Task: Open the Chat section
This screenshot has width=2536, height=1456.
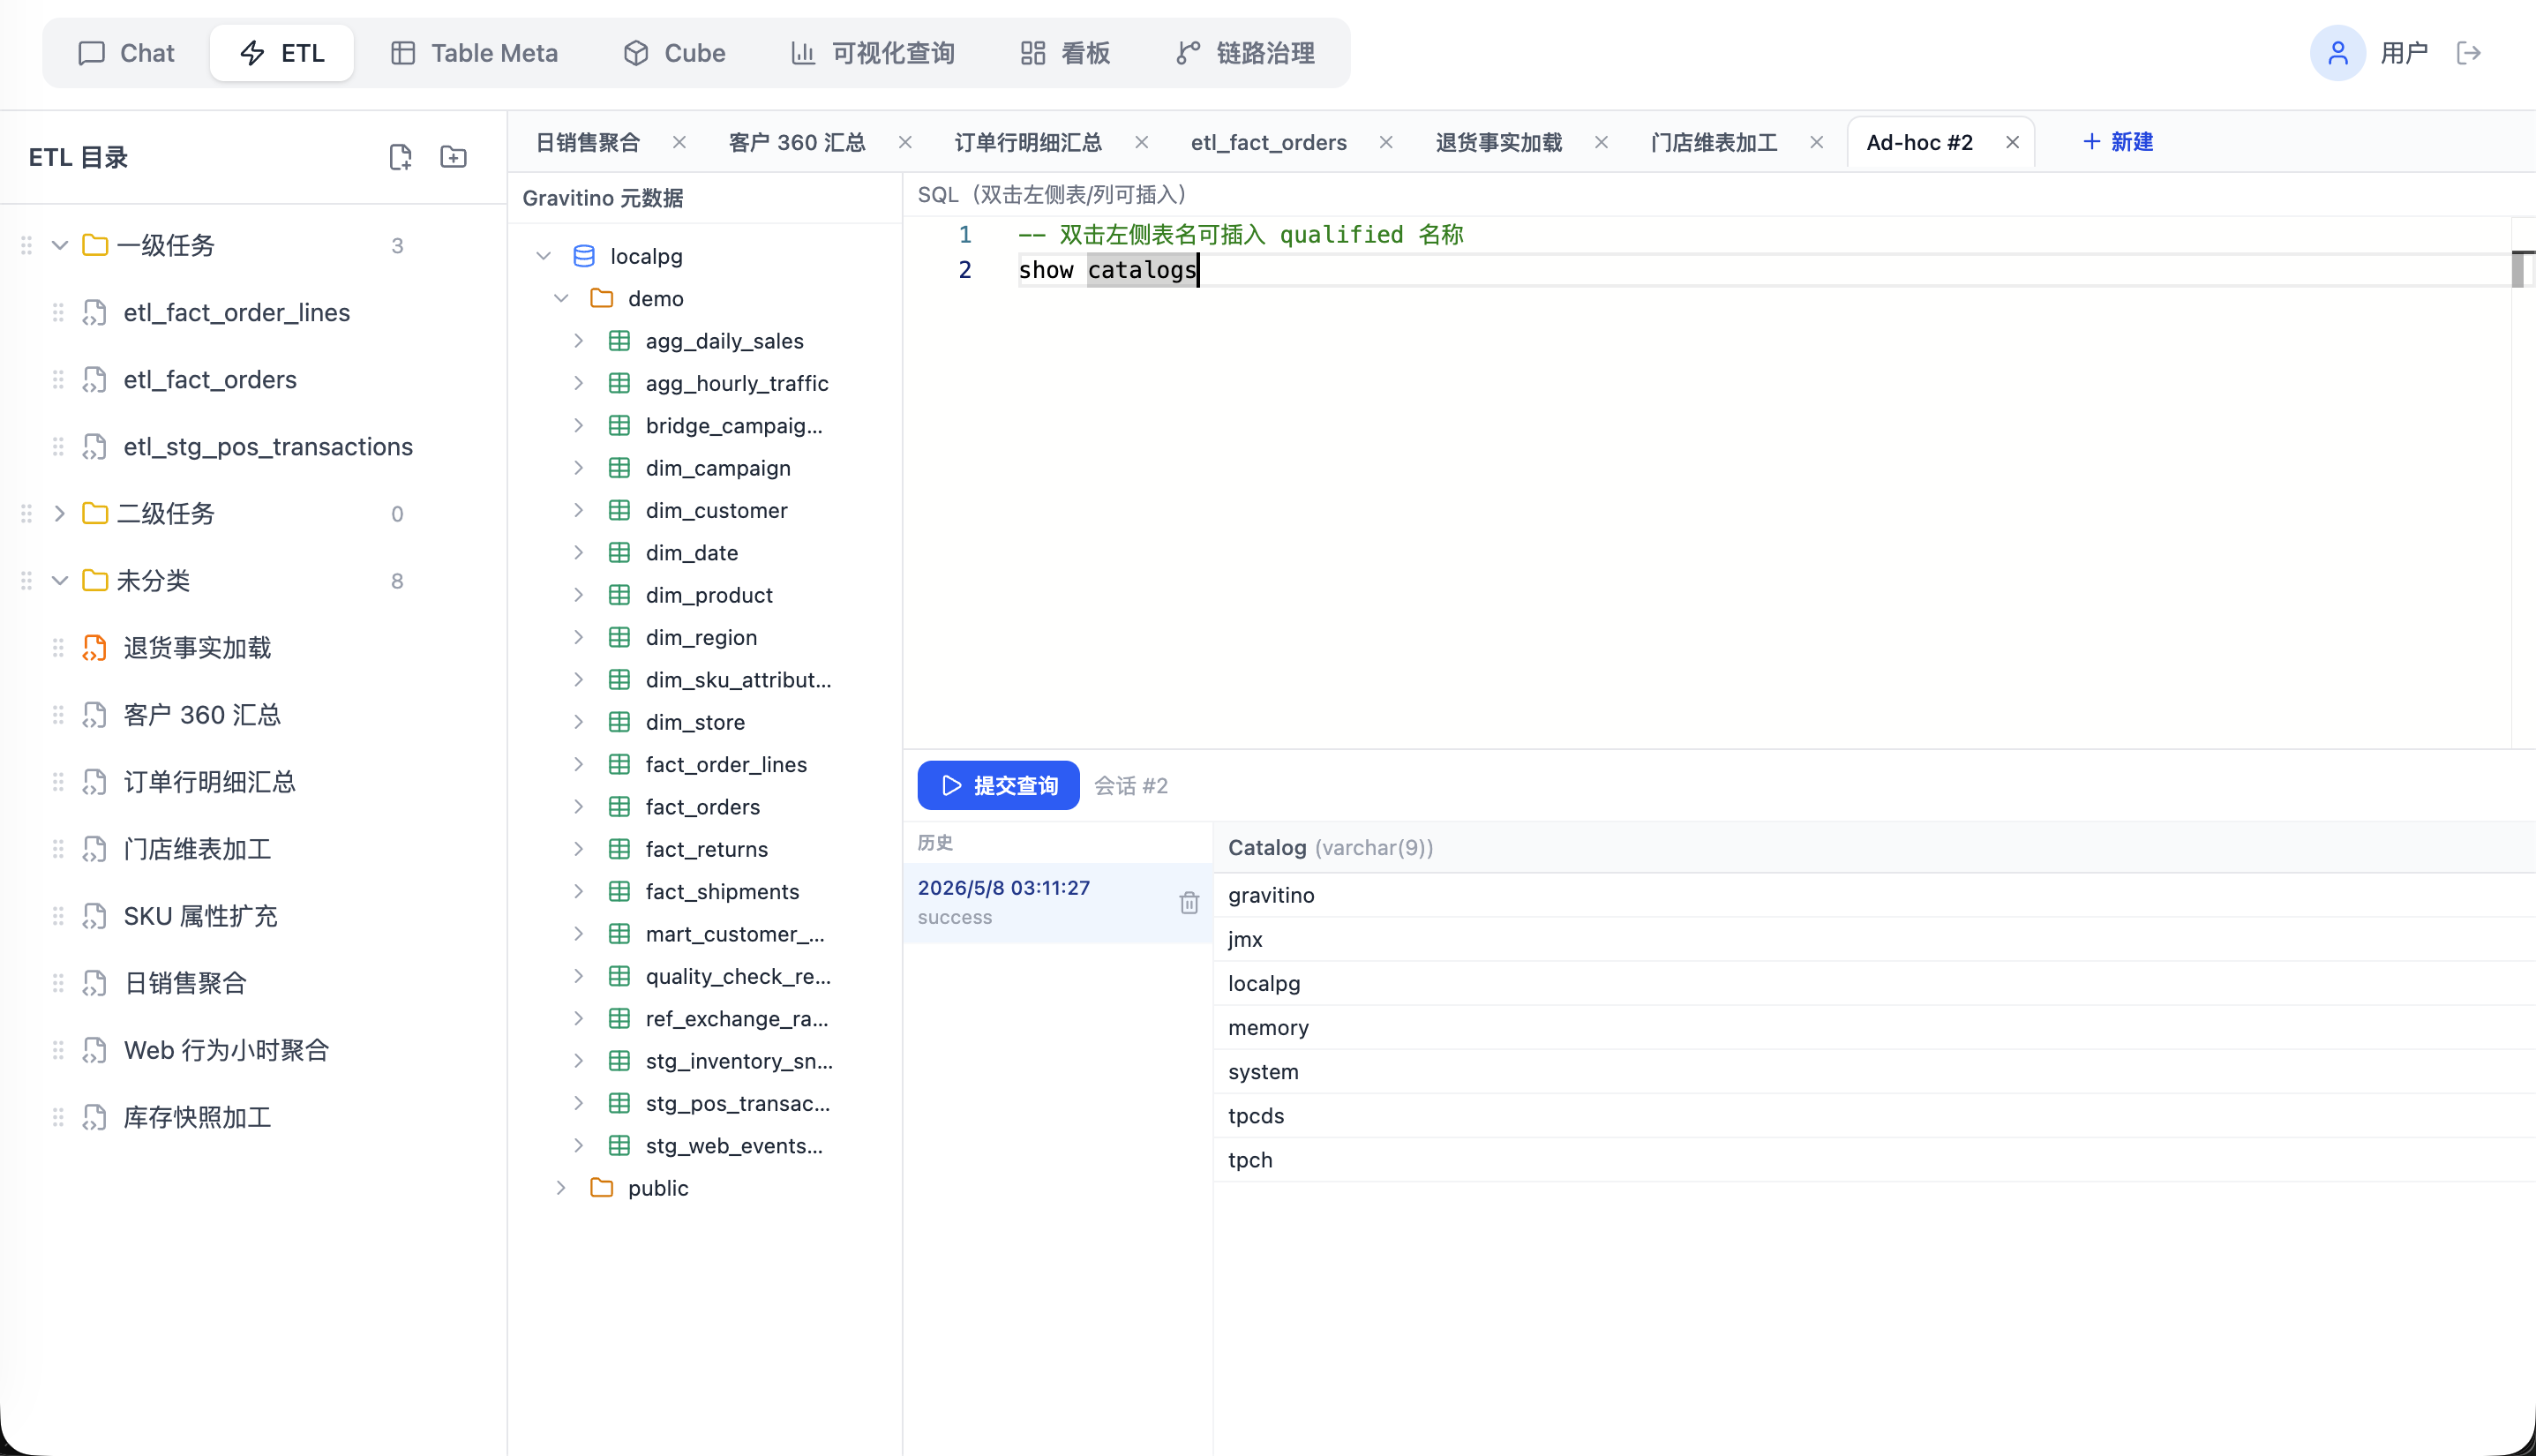Action: pos(126,53)
